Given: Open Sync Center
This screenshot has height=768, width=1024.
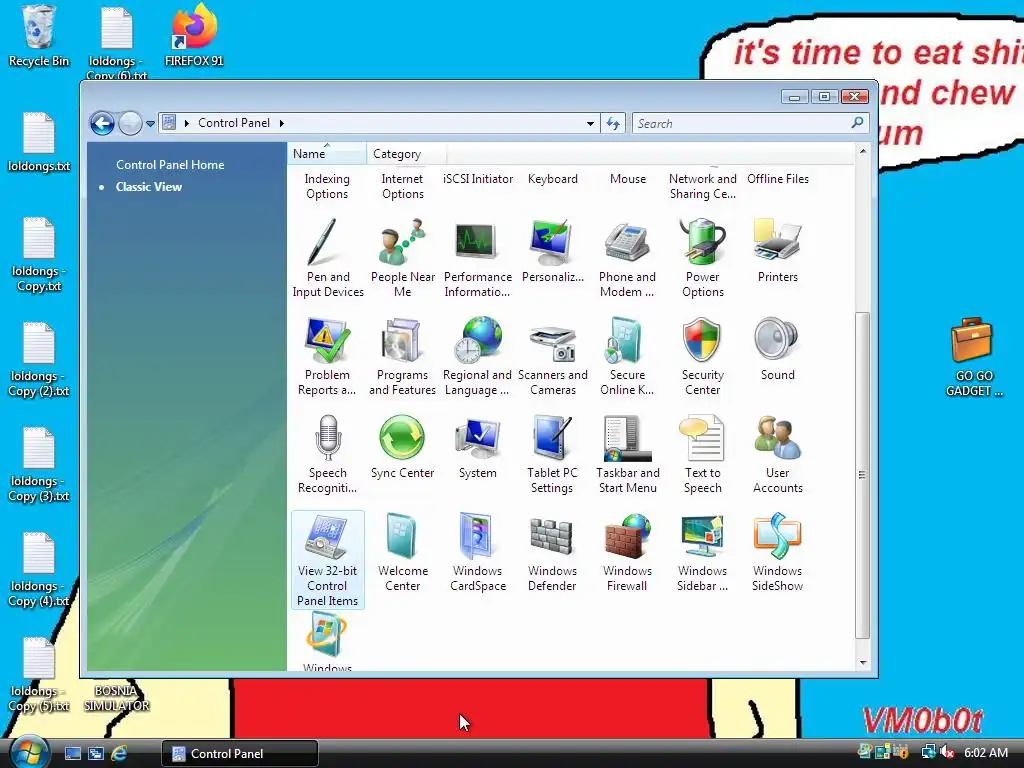Looking at the screenshot, I should pyautogui.click(x=402, y=447).
